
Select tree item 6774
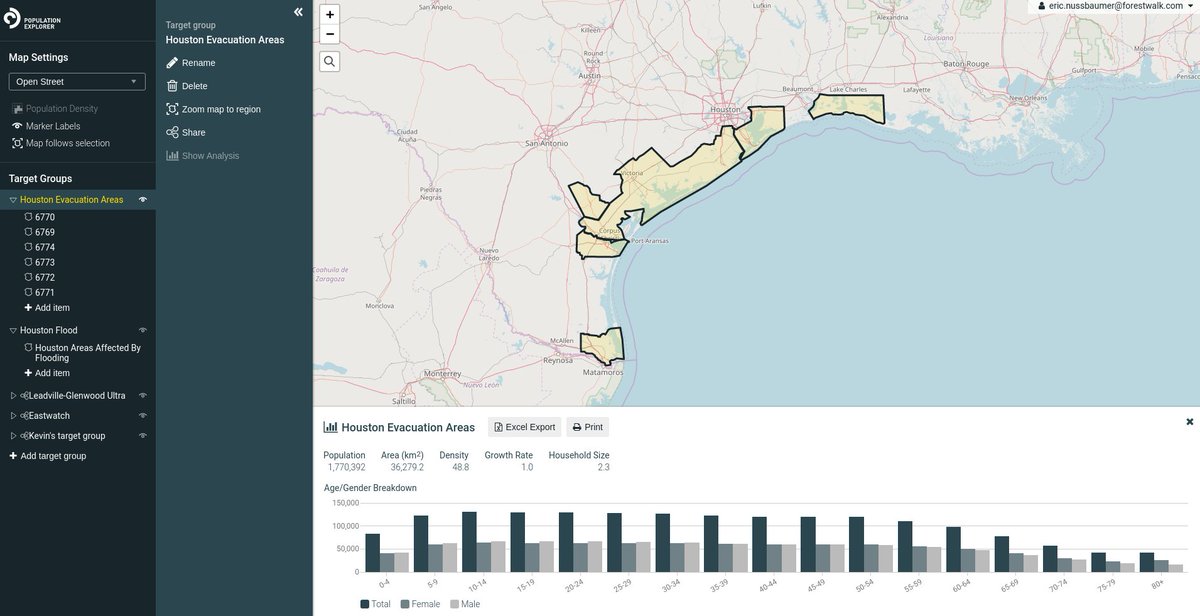click(45, 247)
